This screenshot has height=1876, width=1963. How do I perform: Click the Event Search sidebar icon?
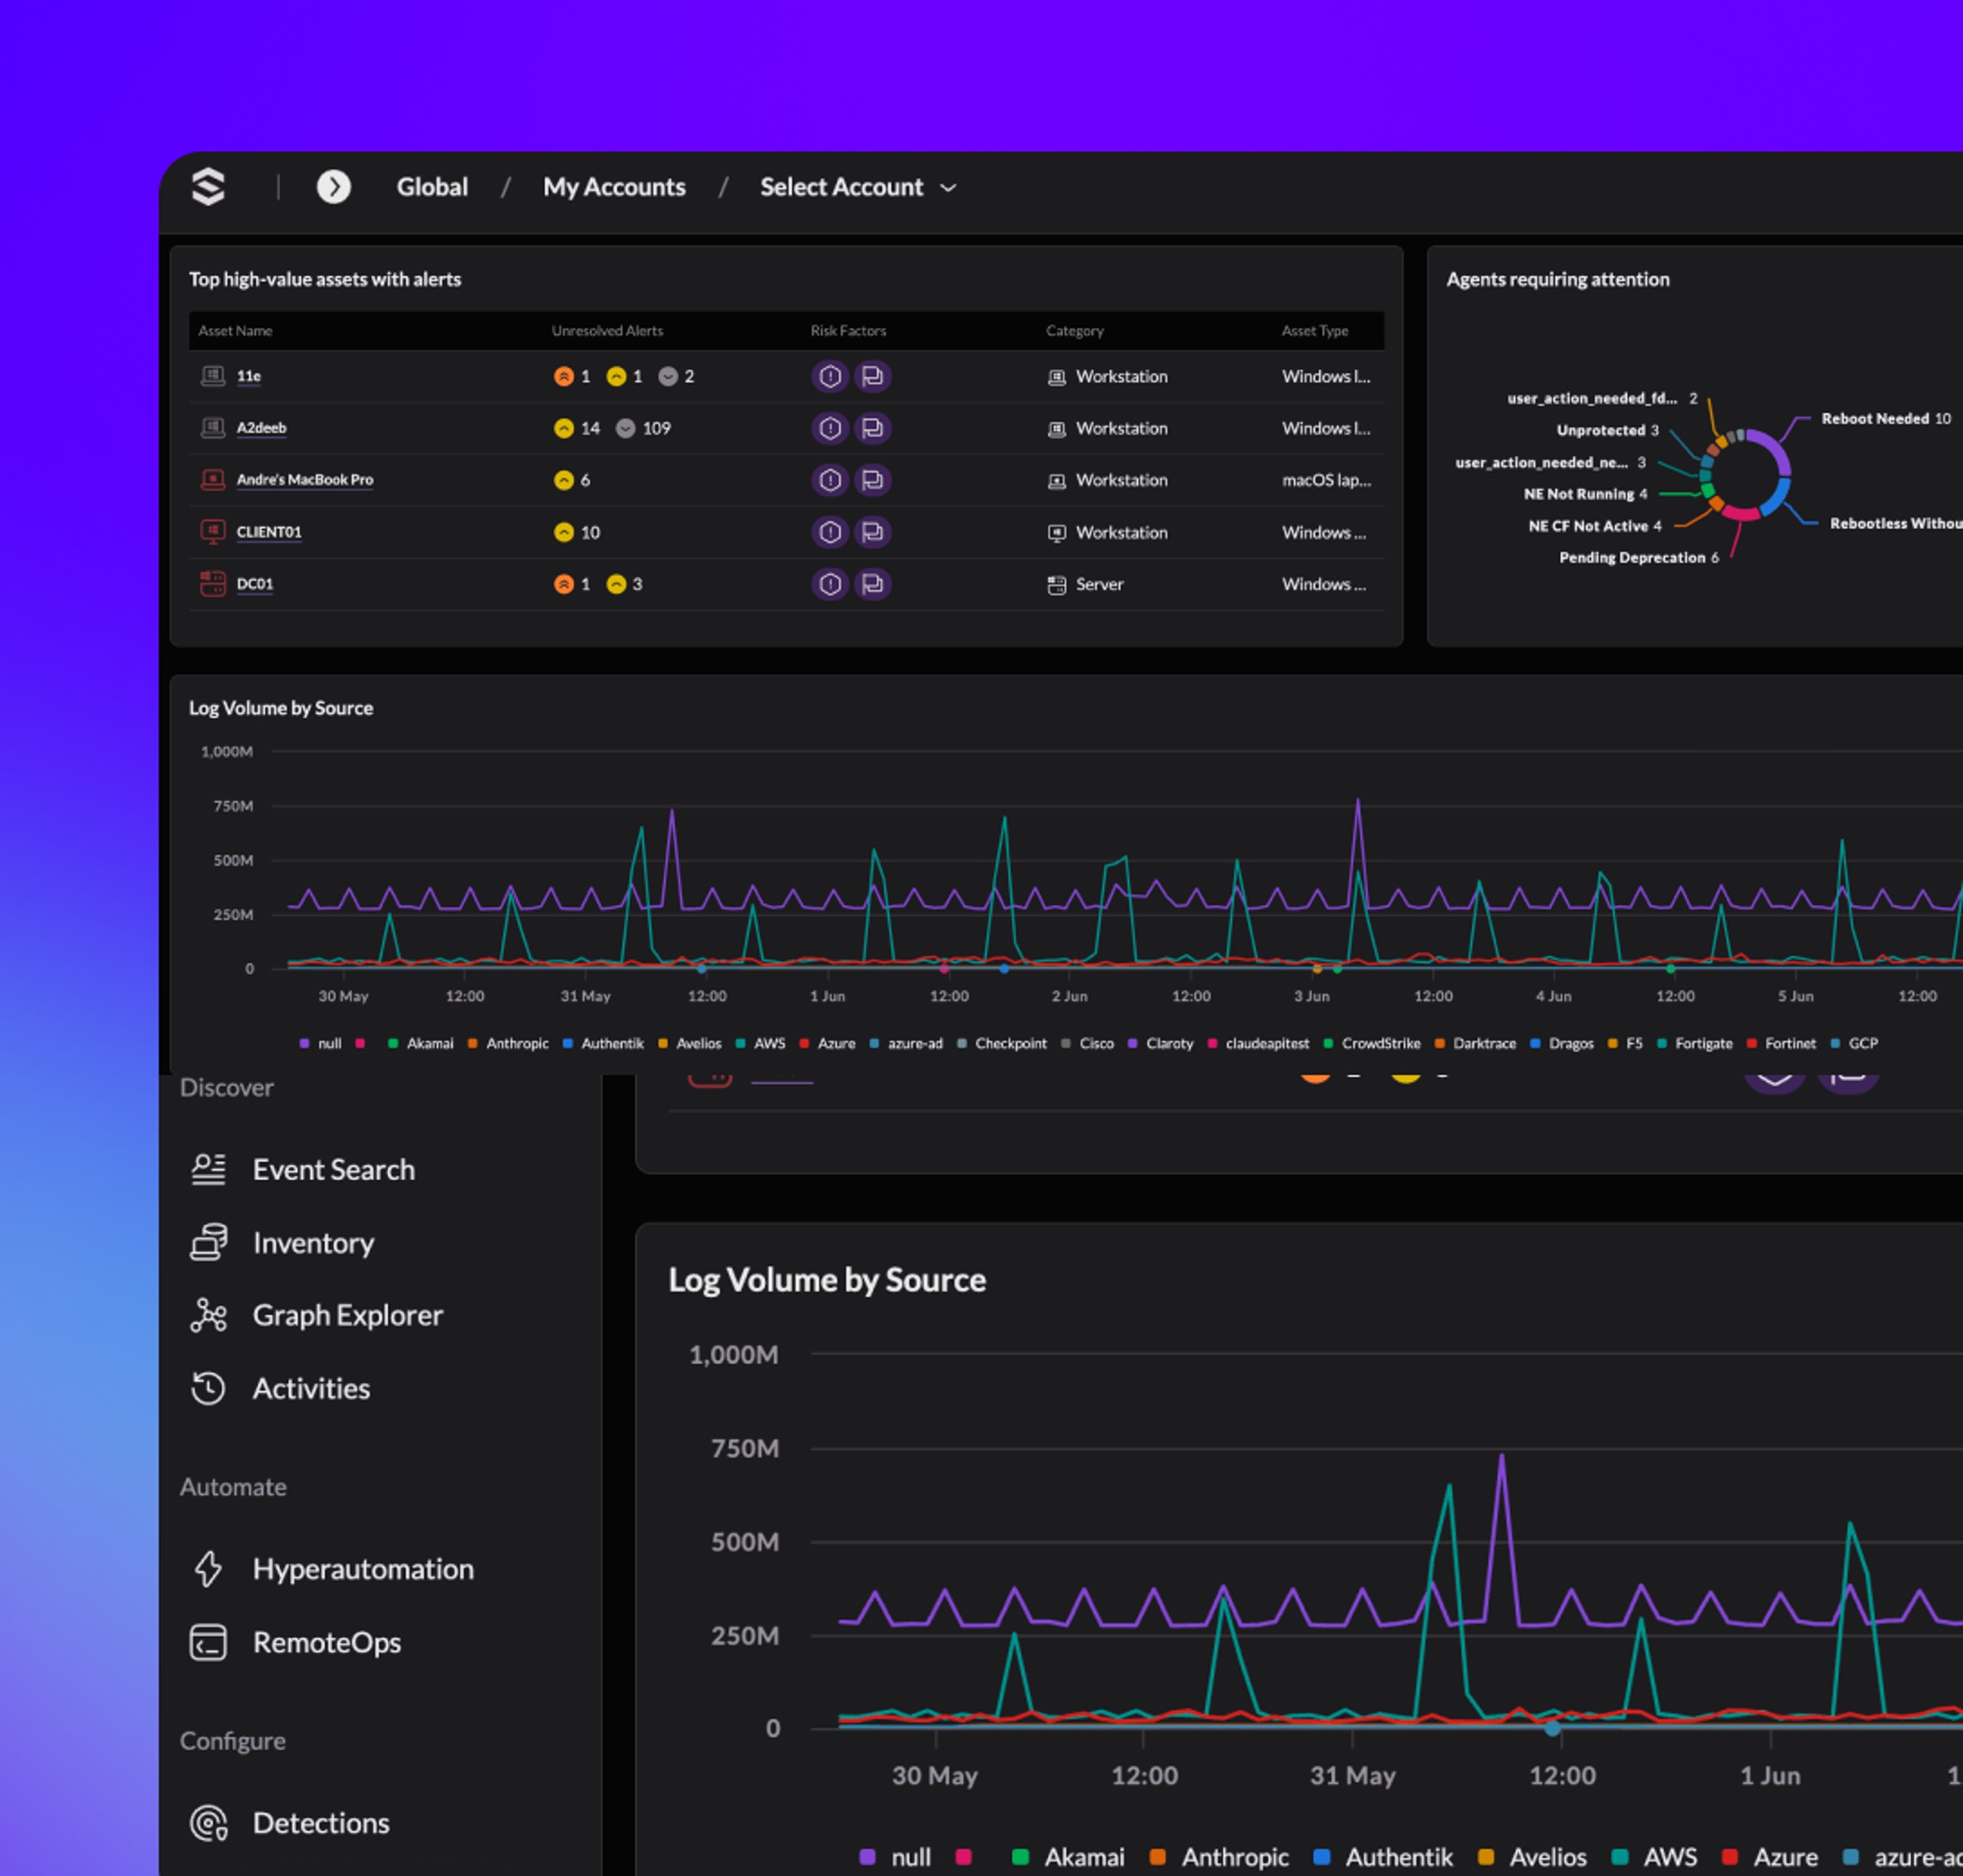pos(208,1169)
